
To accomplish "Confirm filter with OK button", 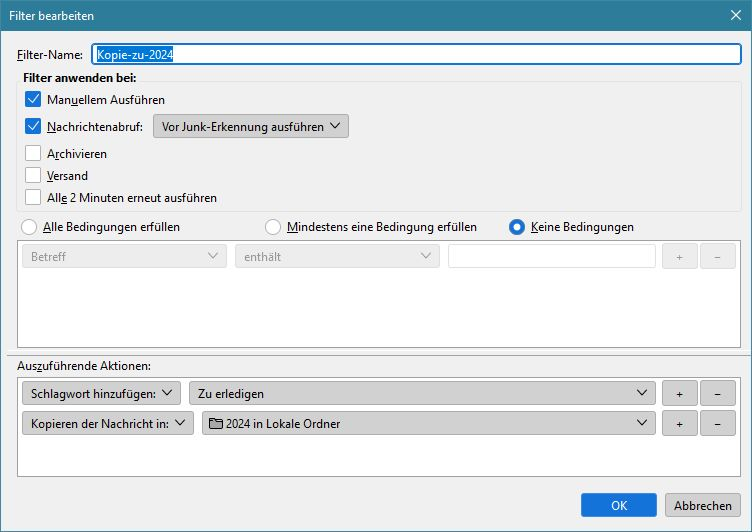I will pyautogui.click(x=619, y=505).
